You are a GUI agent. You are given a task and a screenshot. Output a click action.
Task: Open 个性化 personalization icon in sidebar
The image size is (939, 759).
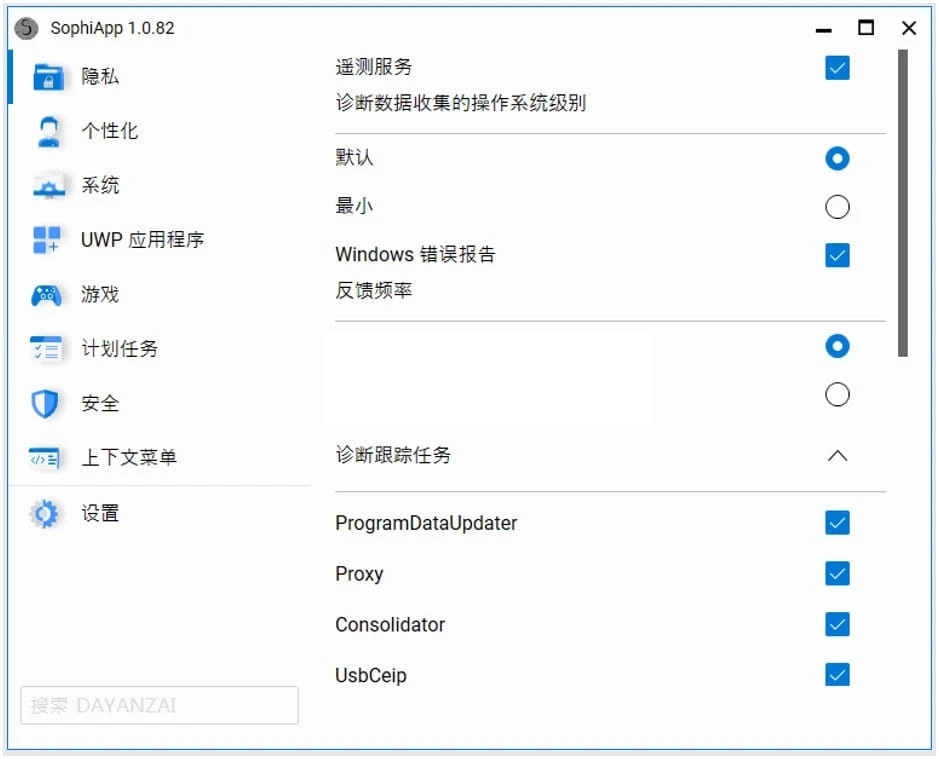[47, 131]
